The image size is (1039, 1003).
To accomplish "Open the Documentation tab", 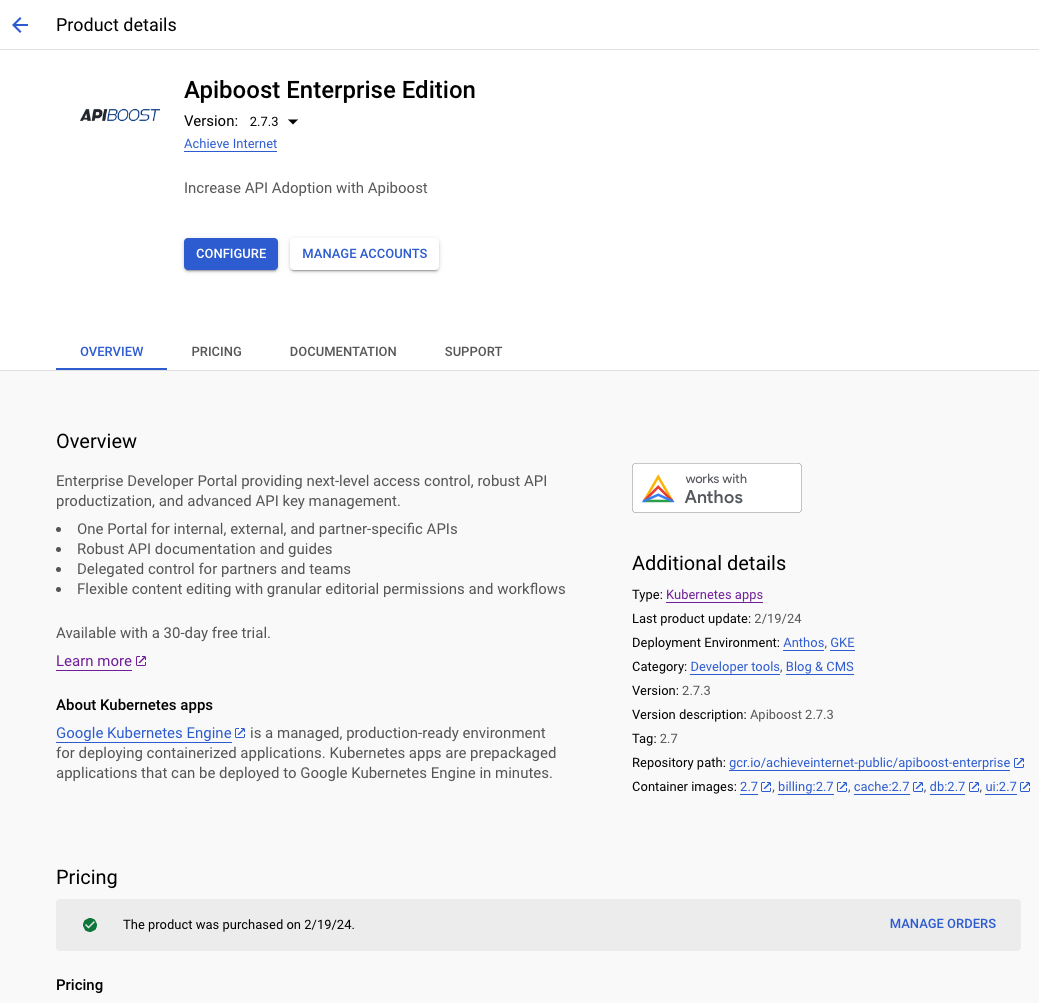I will (343, 352).
